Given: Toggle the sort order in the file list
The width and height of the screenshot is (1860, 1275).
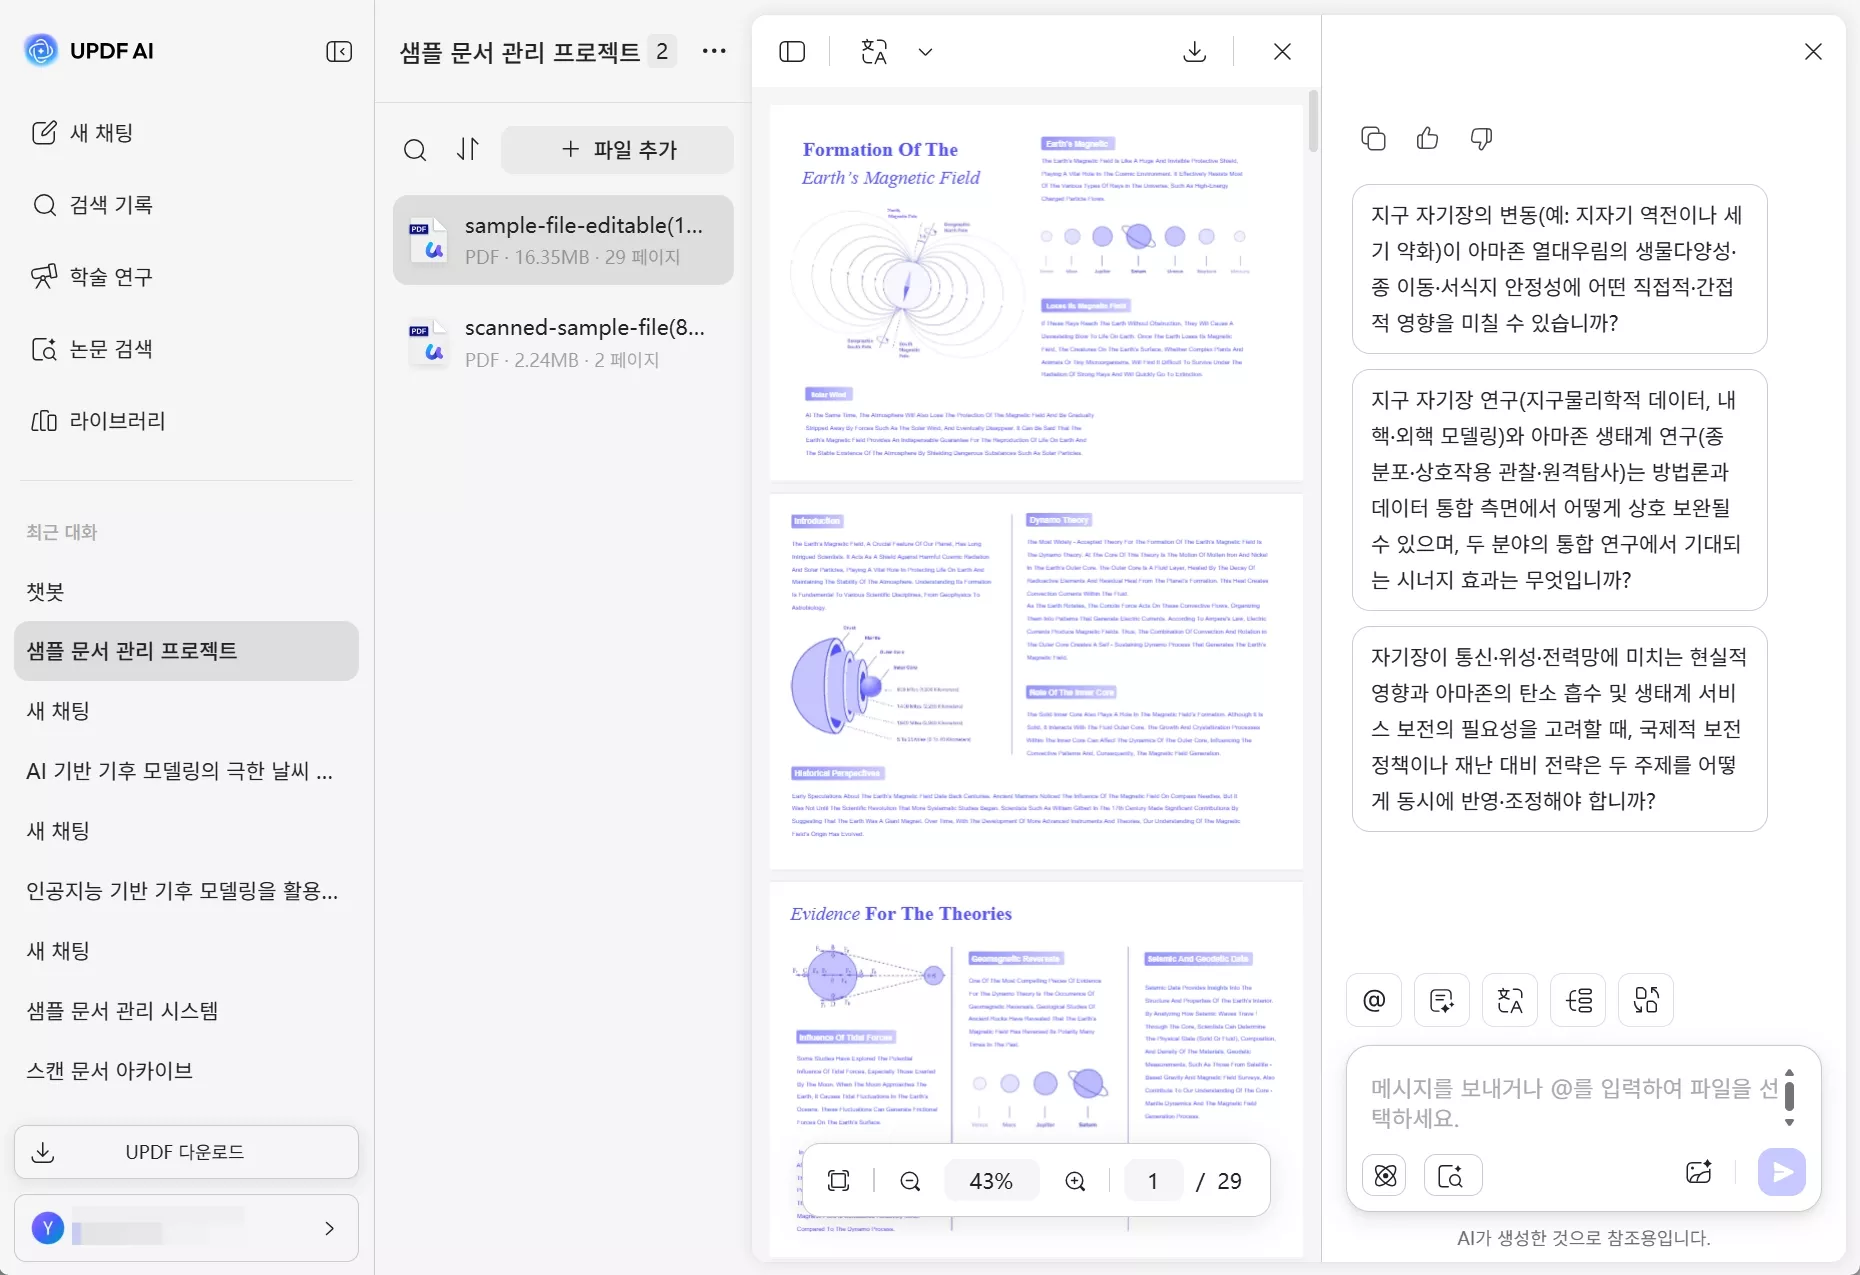Looking at the screenshot, I should 468,150.
